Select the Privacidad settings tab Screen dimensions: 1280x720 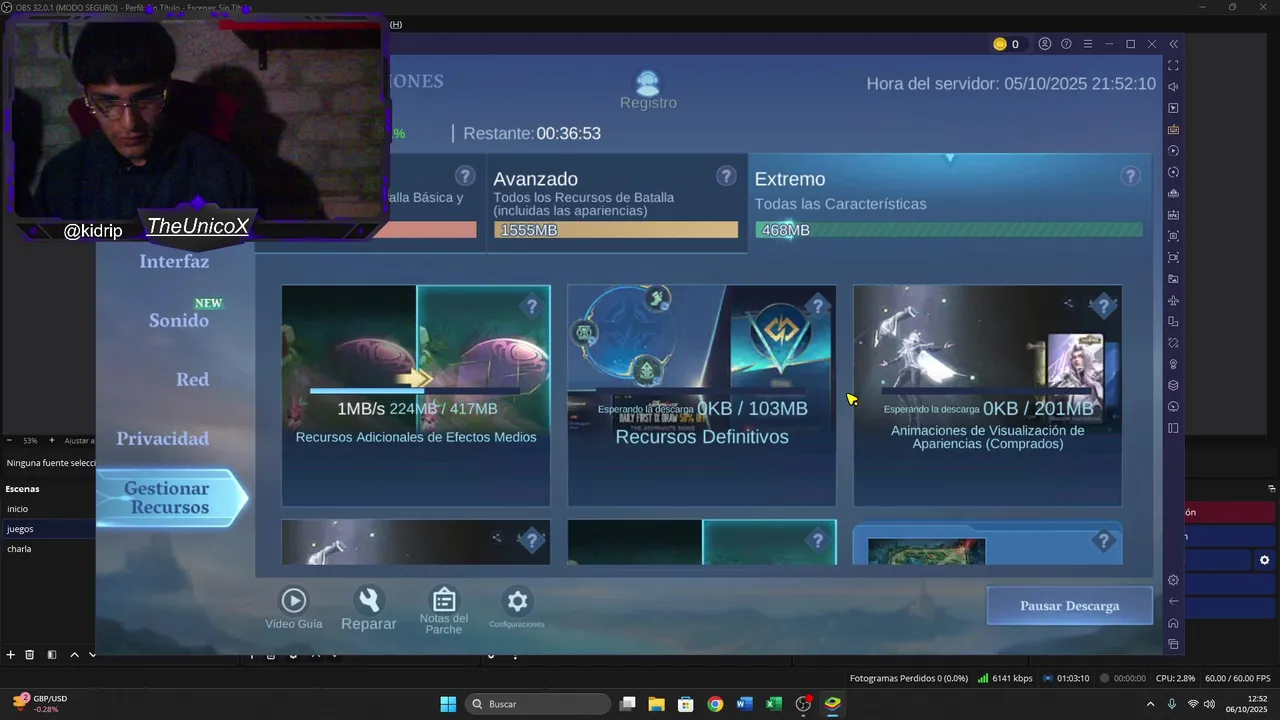click(163, 439)
